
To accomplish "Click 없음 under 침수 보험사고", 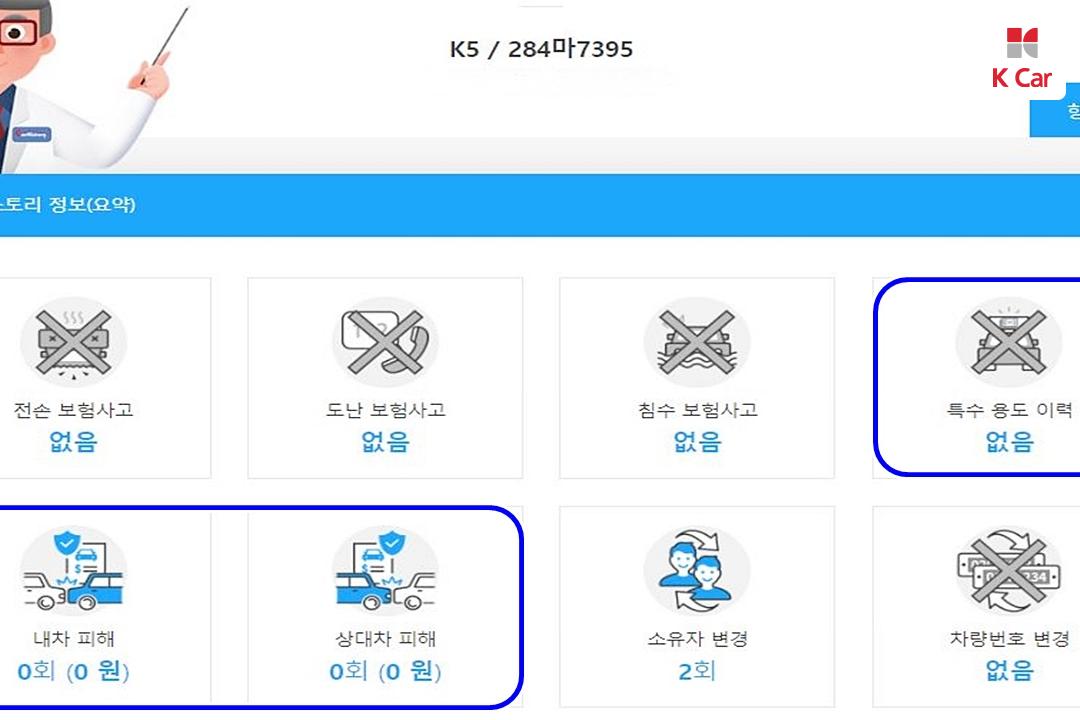I will [697, 442].
